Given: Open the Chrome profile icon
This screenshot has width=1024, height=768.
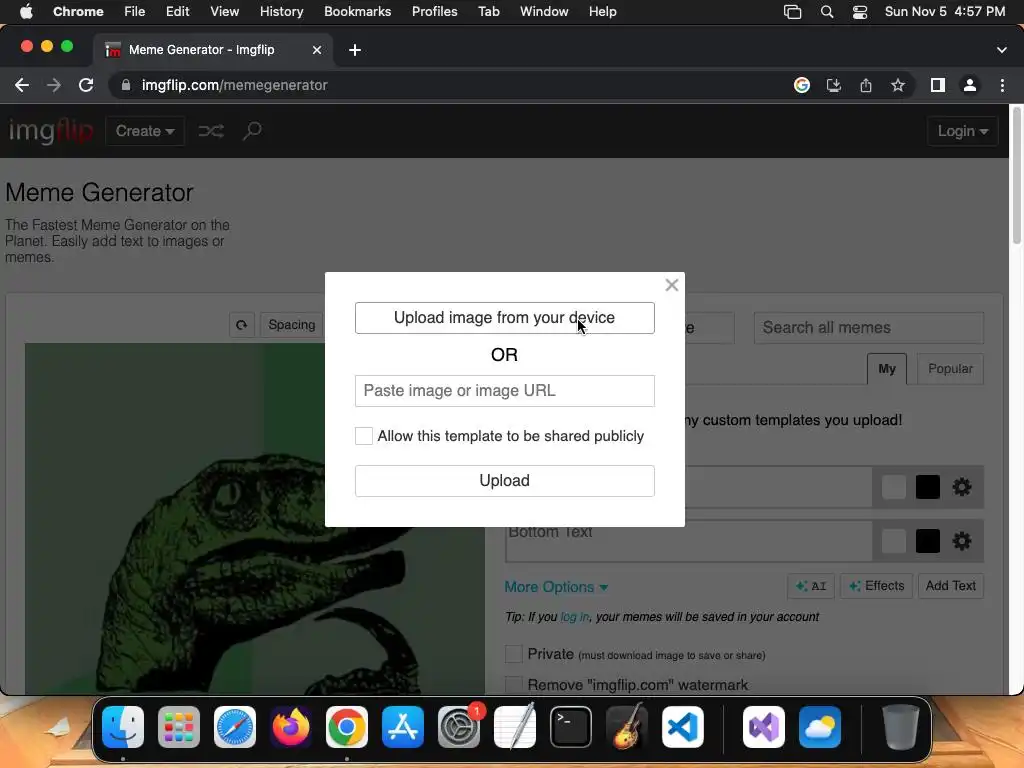Looking at the screenshot, I should coord(970,86).
